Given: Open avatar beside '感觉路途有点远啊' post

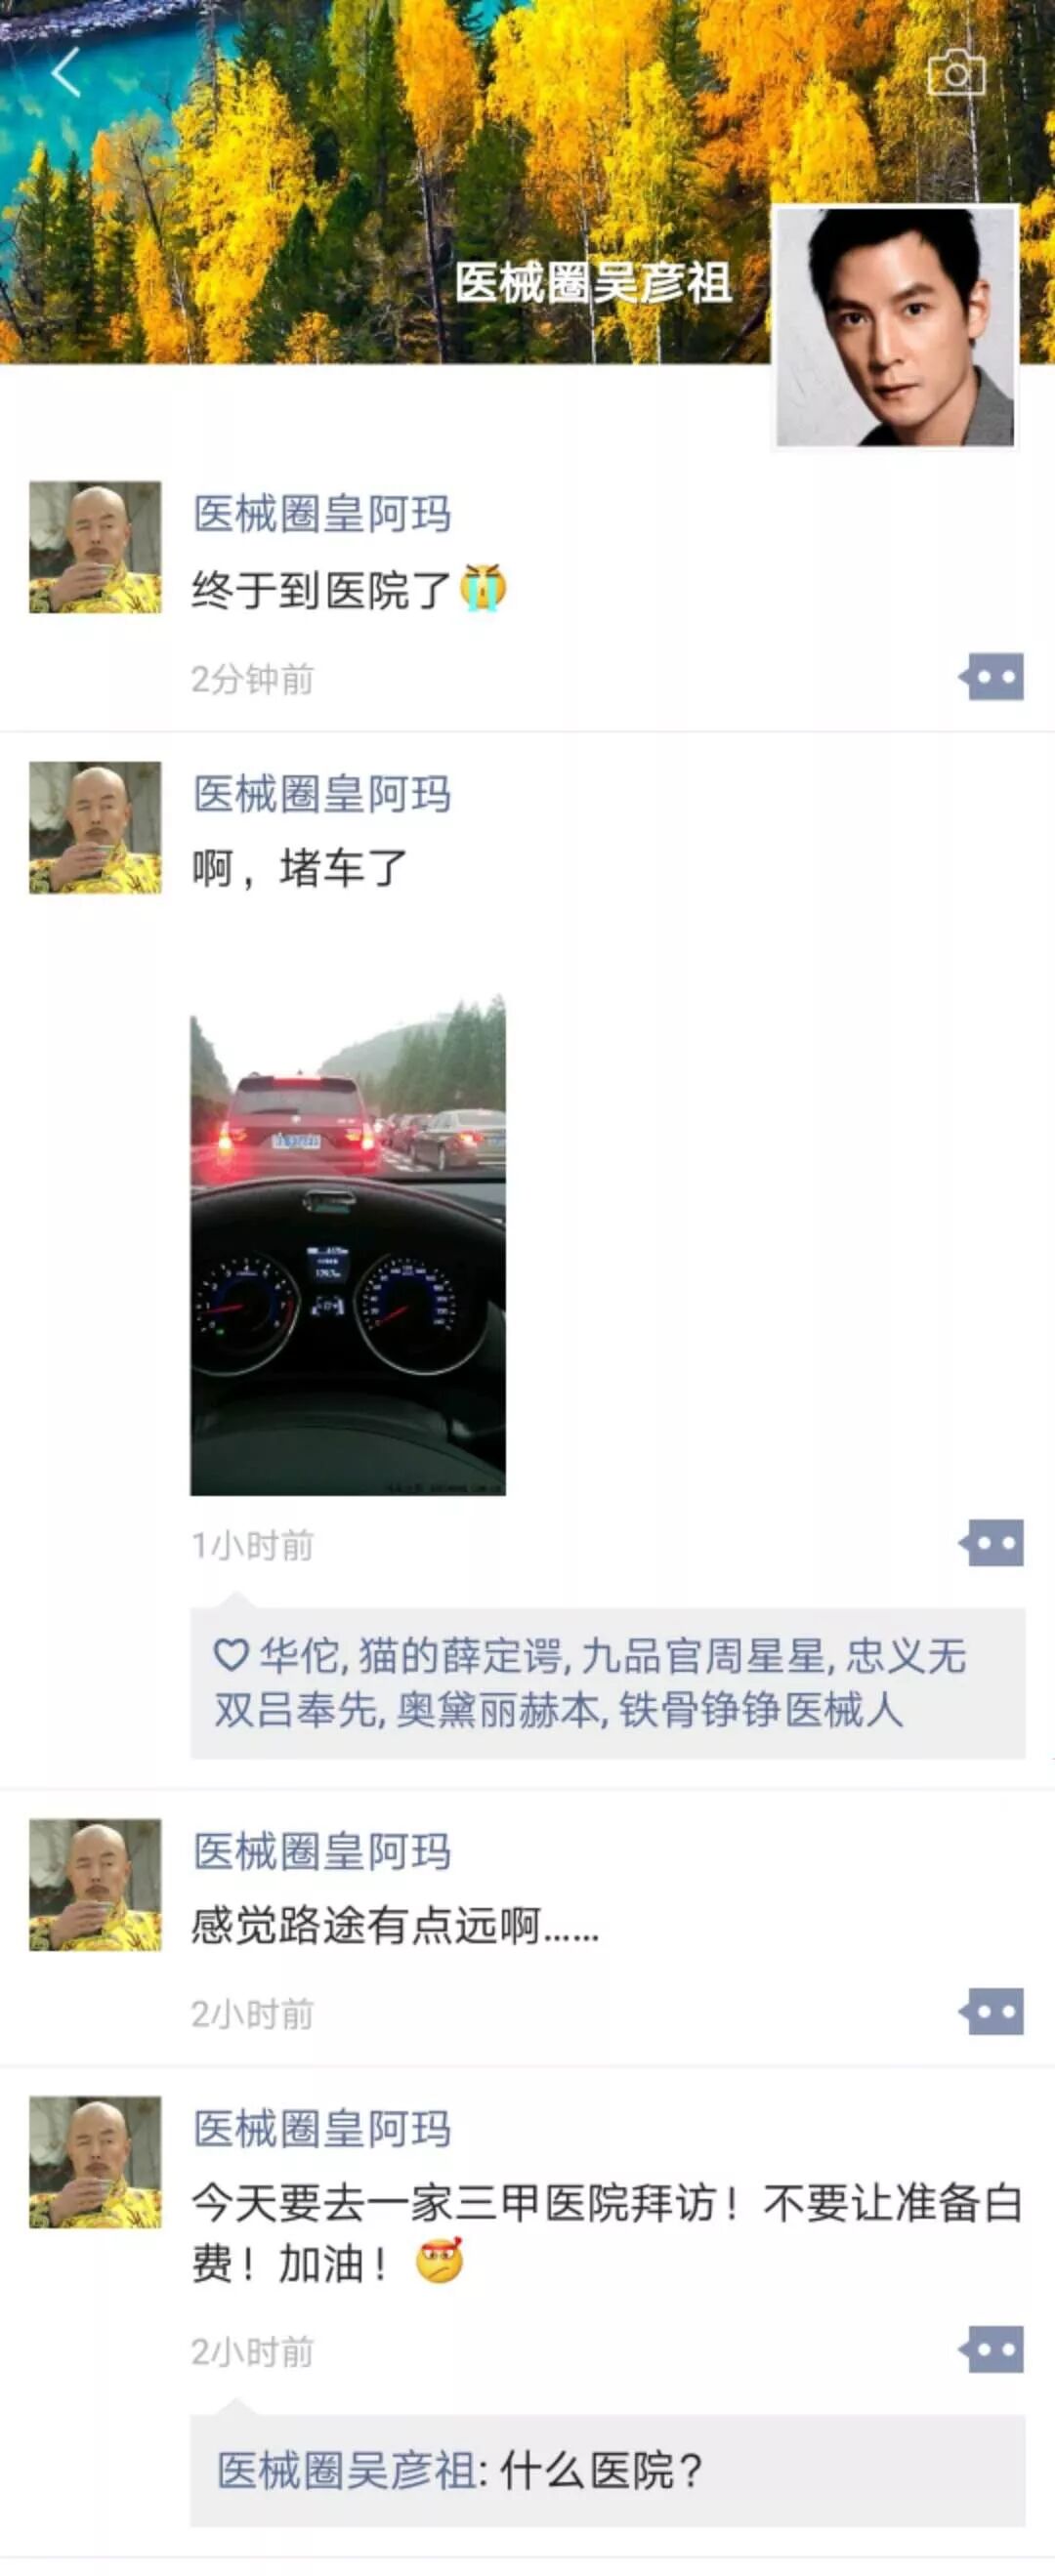Looking at the screenshot, I should pos(95,1885).
